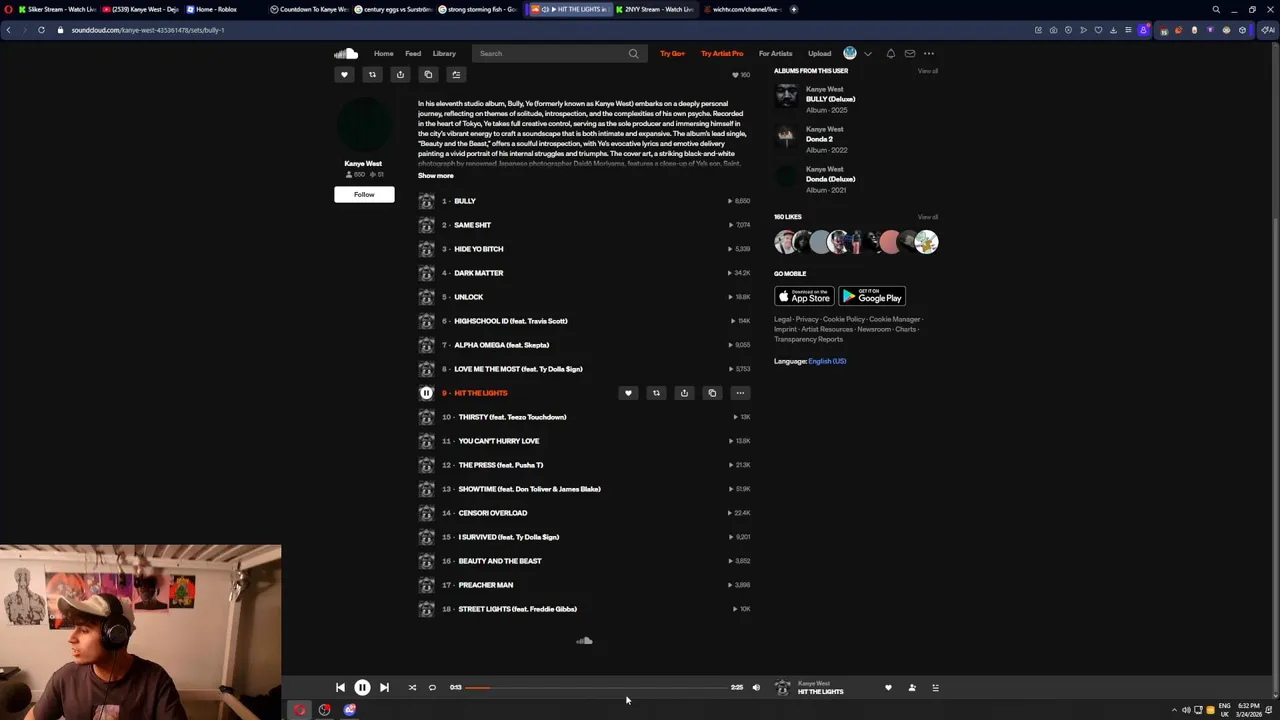Mute the player volume

point(756,688)
